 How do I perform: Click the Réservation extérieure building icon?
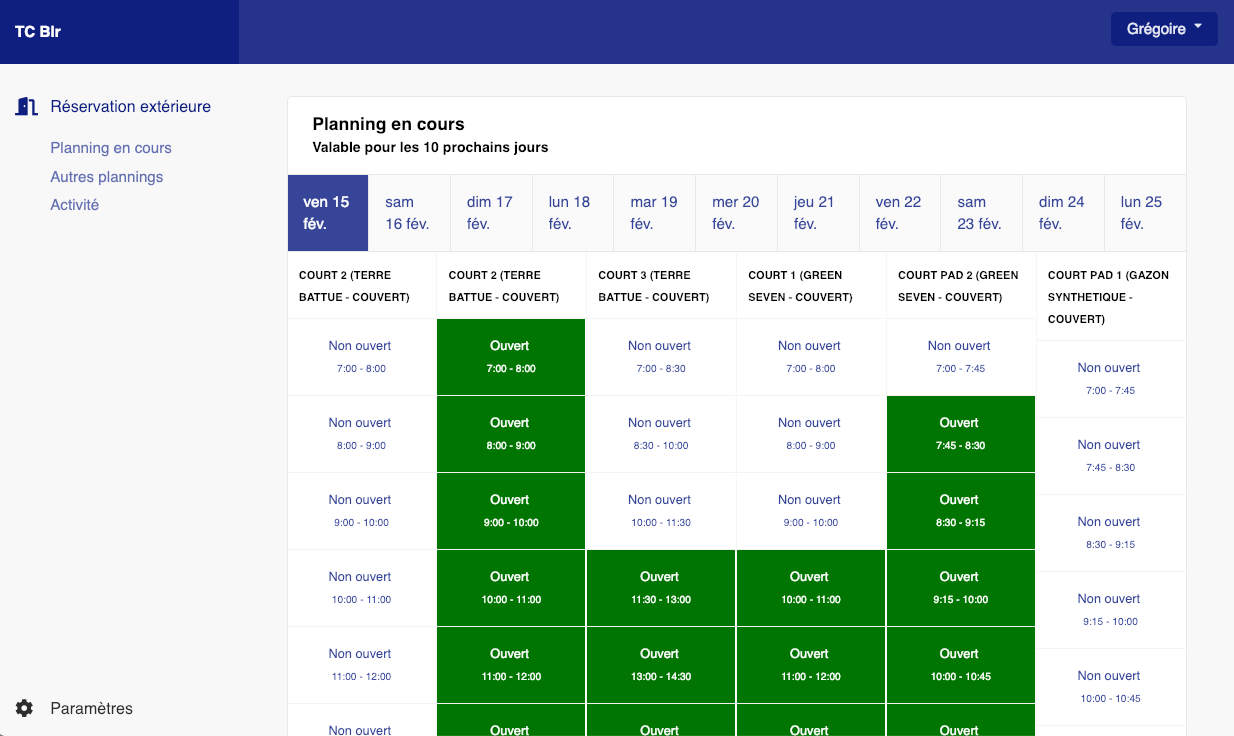click(26, 106)
